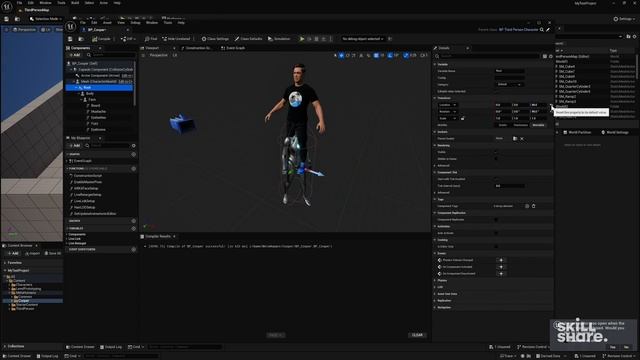This screenshot has height=360, width=640.
Task: Toggle rotation snapping in viewport toolbar
Action: (x=390, y=55)
